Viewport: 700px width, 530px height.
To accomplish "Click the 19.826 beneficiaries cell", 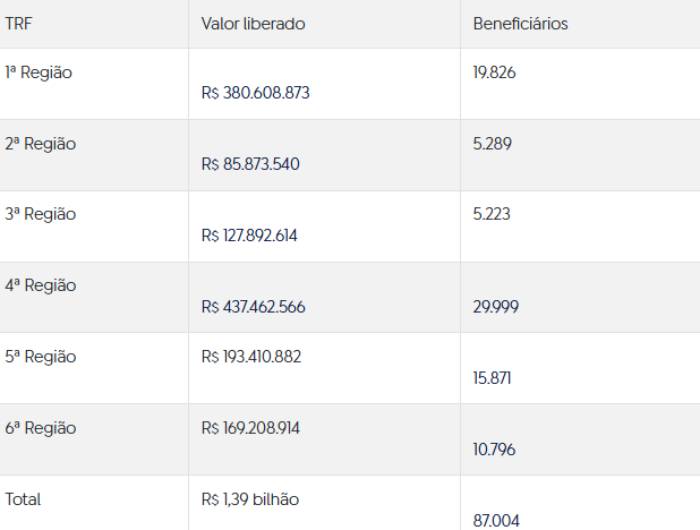I will click(494, 73).
